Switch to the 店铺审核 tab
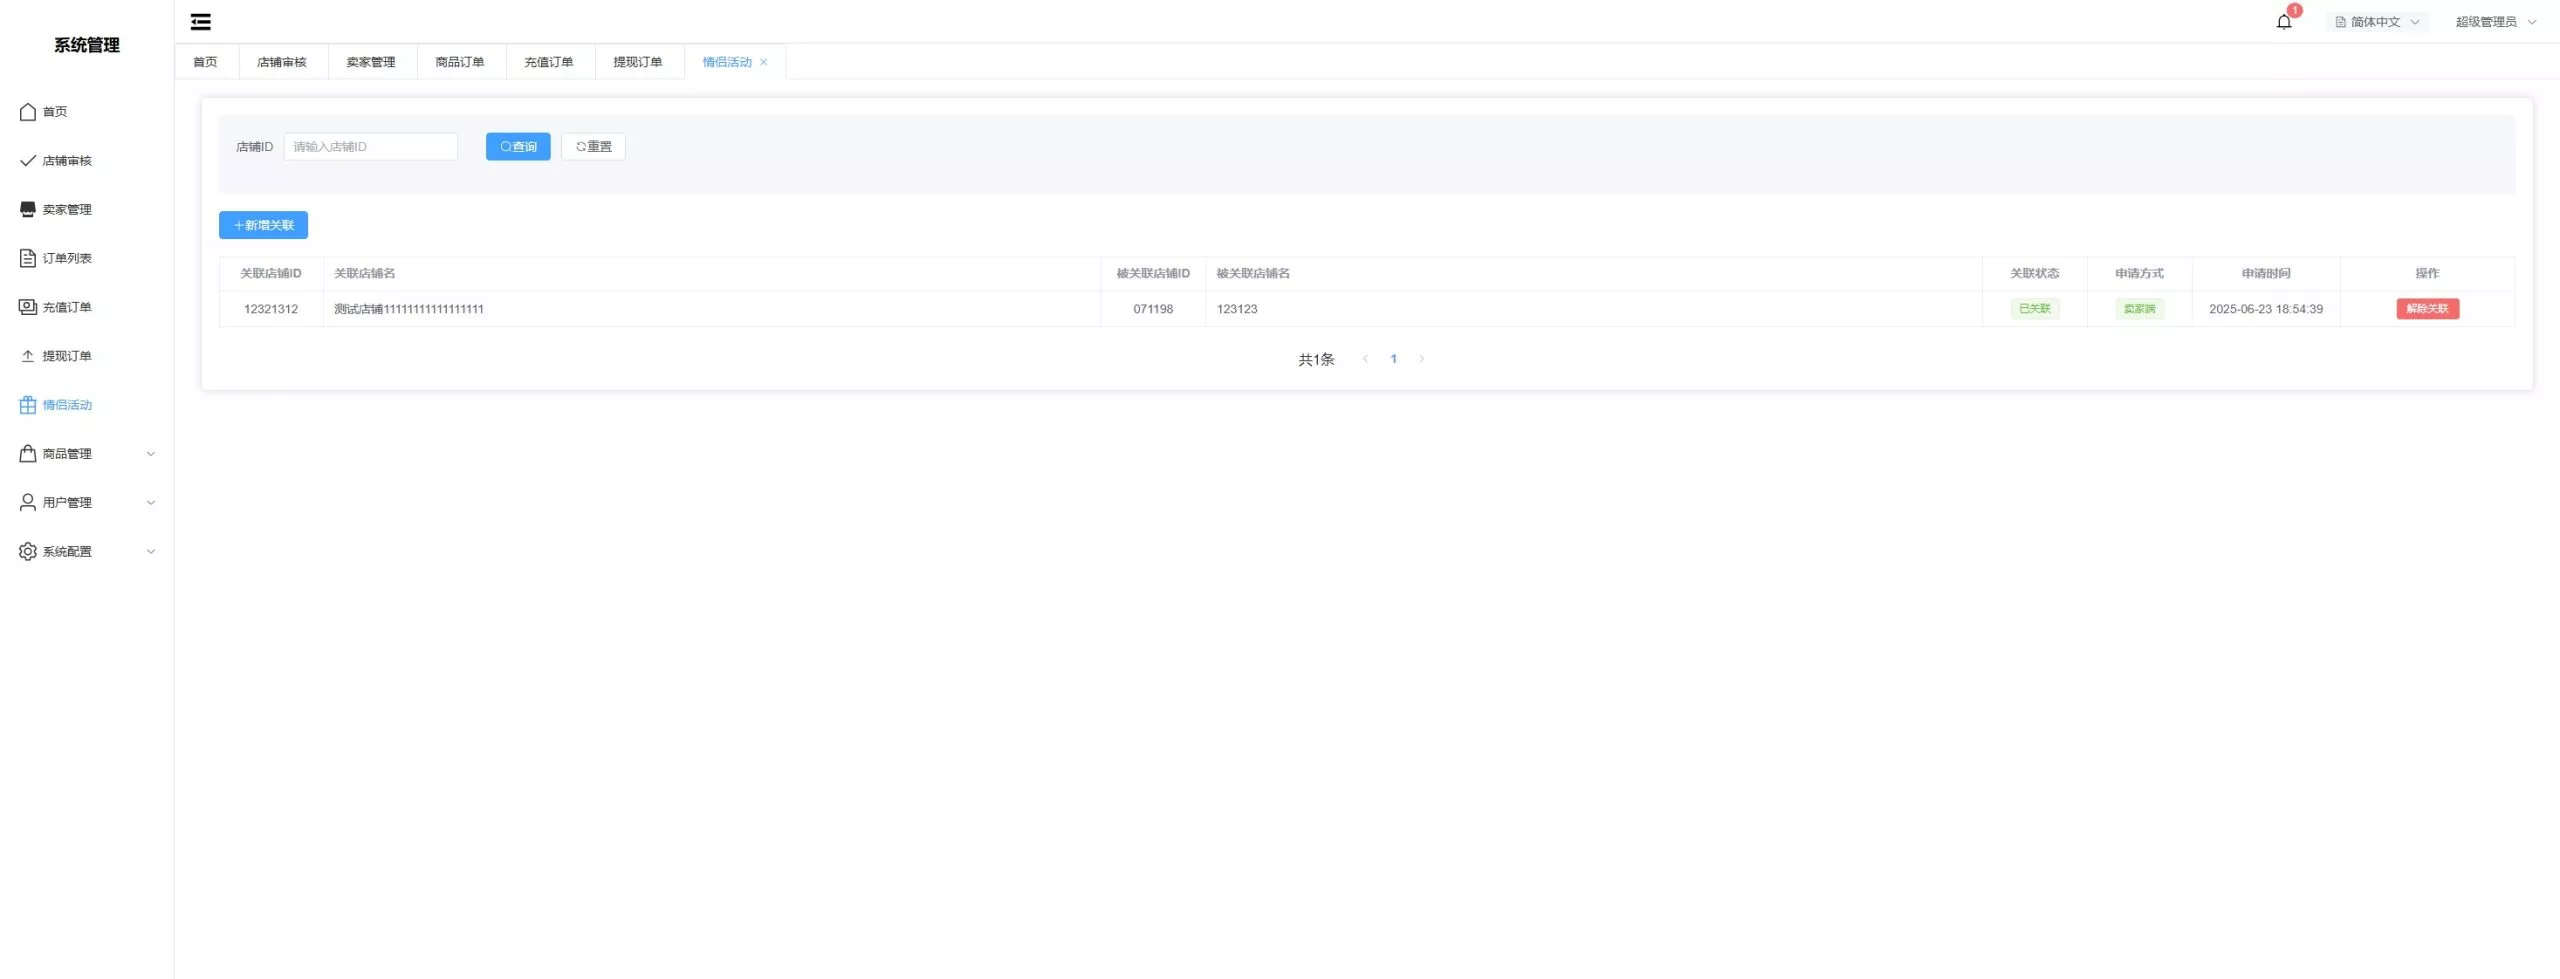 tap(282, 62)
